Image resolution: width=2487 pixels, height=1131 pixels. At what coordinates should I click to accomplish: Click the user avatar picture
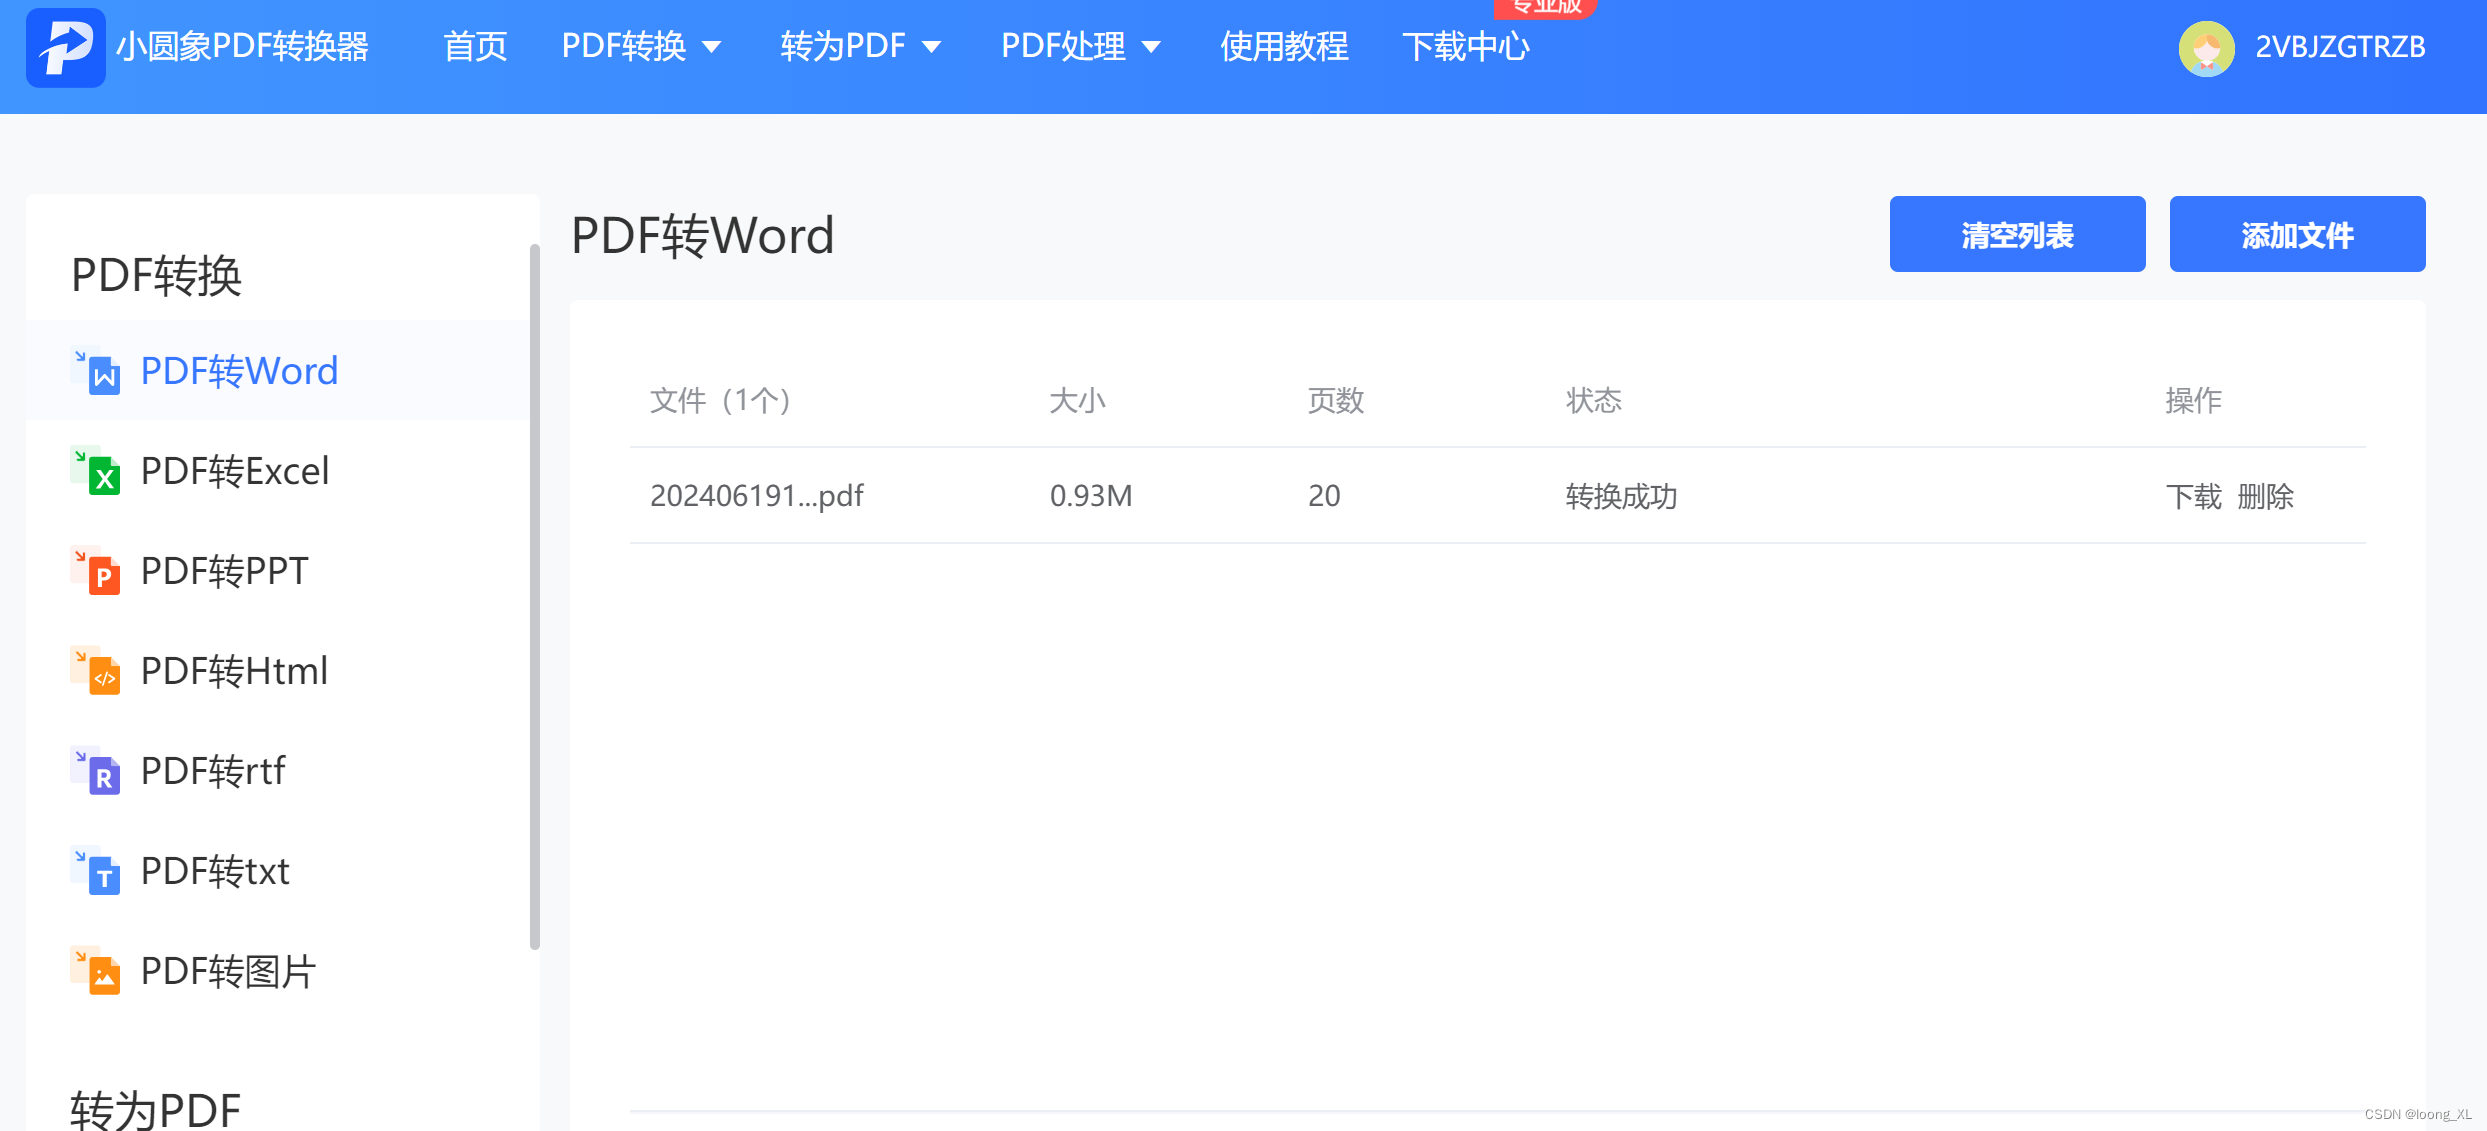coord(2206,47)
